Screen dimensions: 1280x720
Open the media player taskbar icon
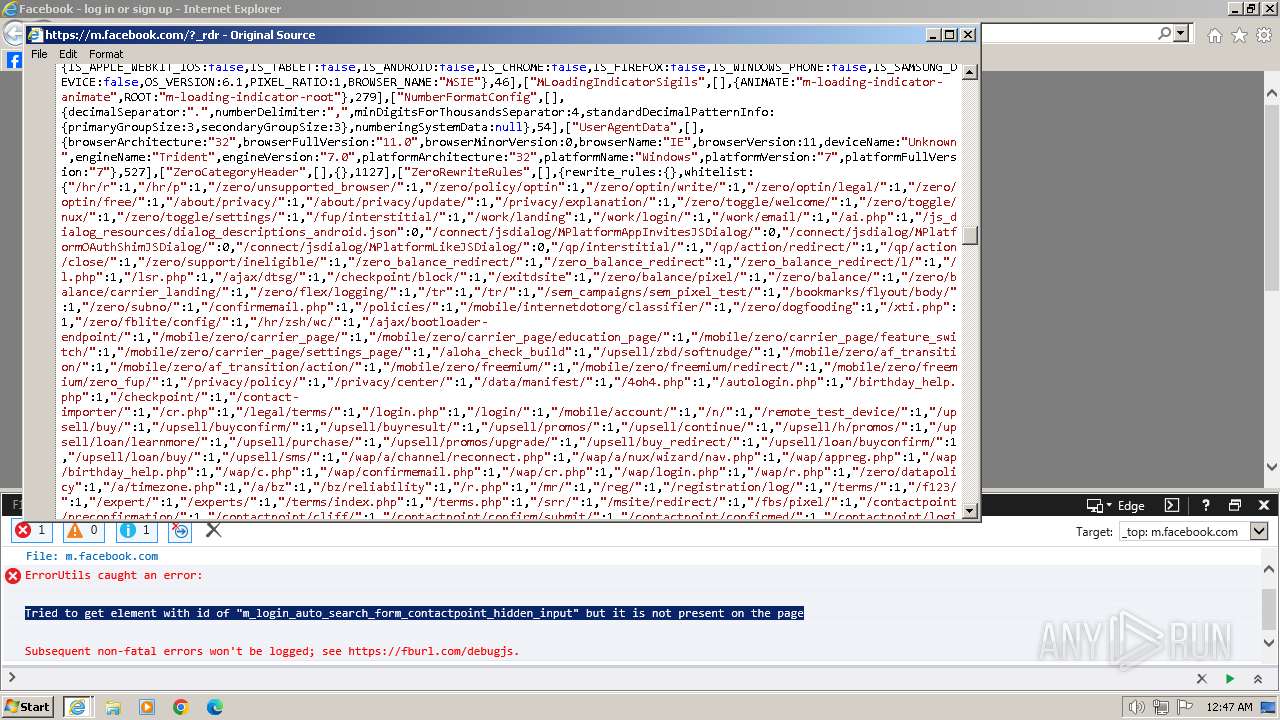pyautogui.click(x=147, y=707)
